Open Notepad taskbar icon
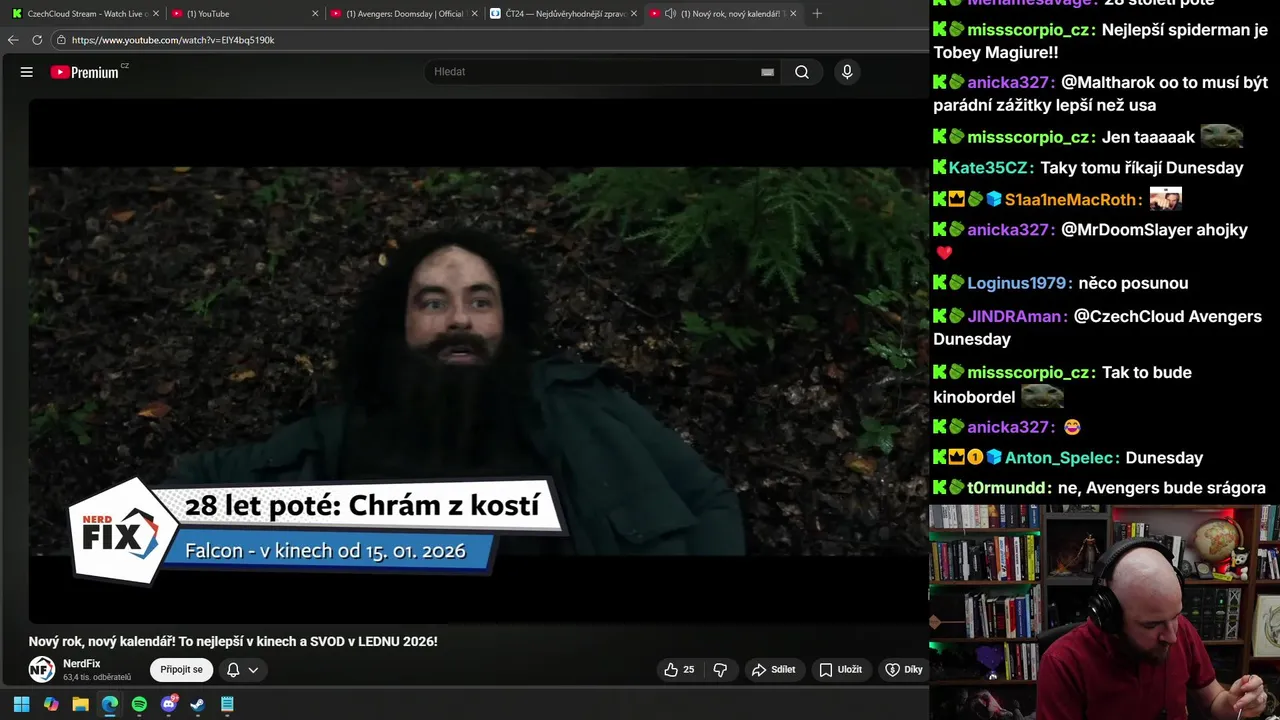1280x720 pixels. pos(227,704)
